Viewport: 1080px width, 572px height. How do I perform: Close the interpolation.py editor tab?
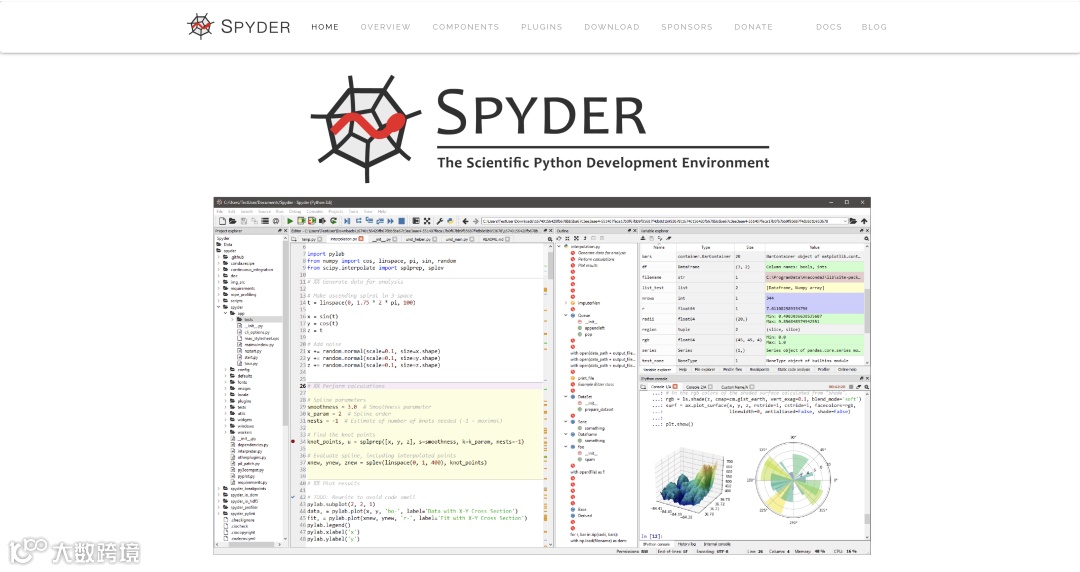(x=361, y=239)
